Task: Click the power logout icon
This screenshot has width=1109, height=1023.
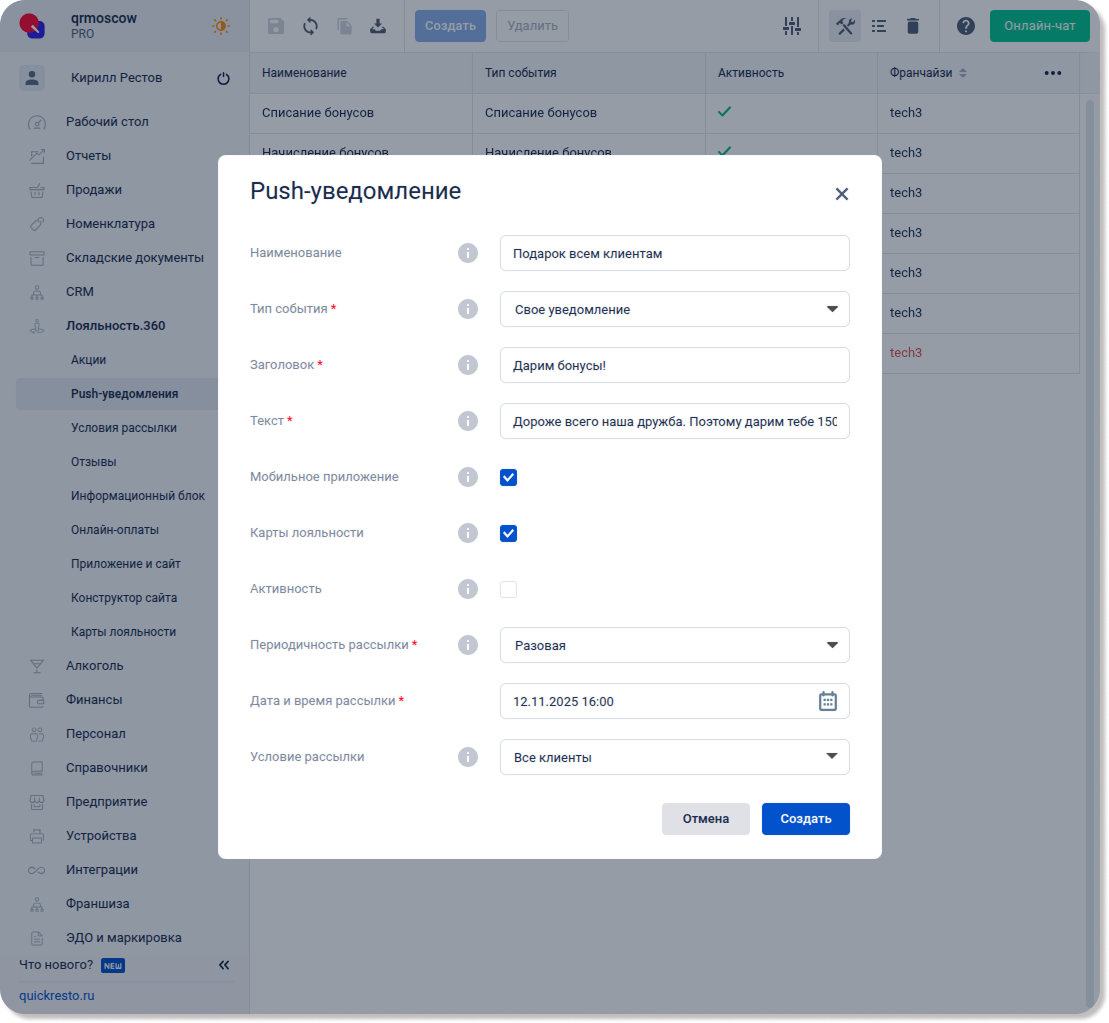Action: 223,78
